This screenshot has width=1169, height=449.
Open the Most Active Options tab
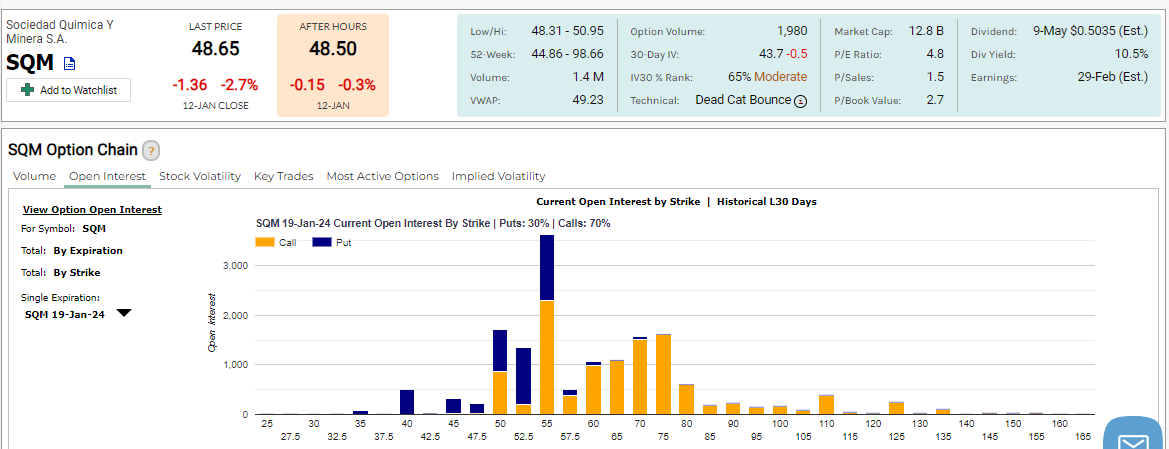[382, 177]
